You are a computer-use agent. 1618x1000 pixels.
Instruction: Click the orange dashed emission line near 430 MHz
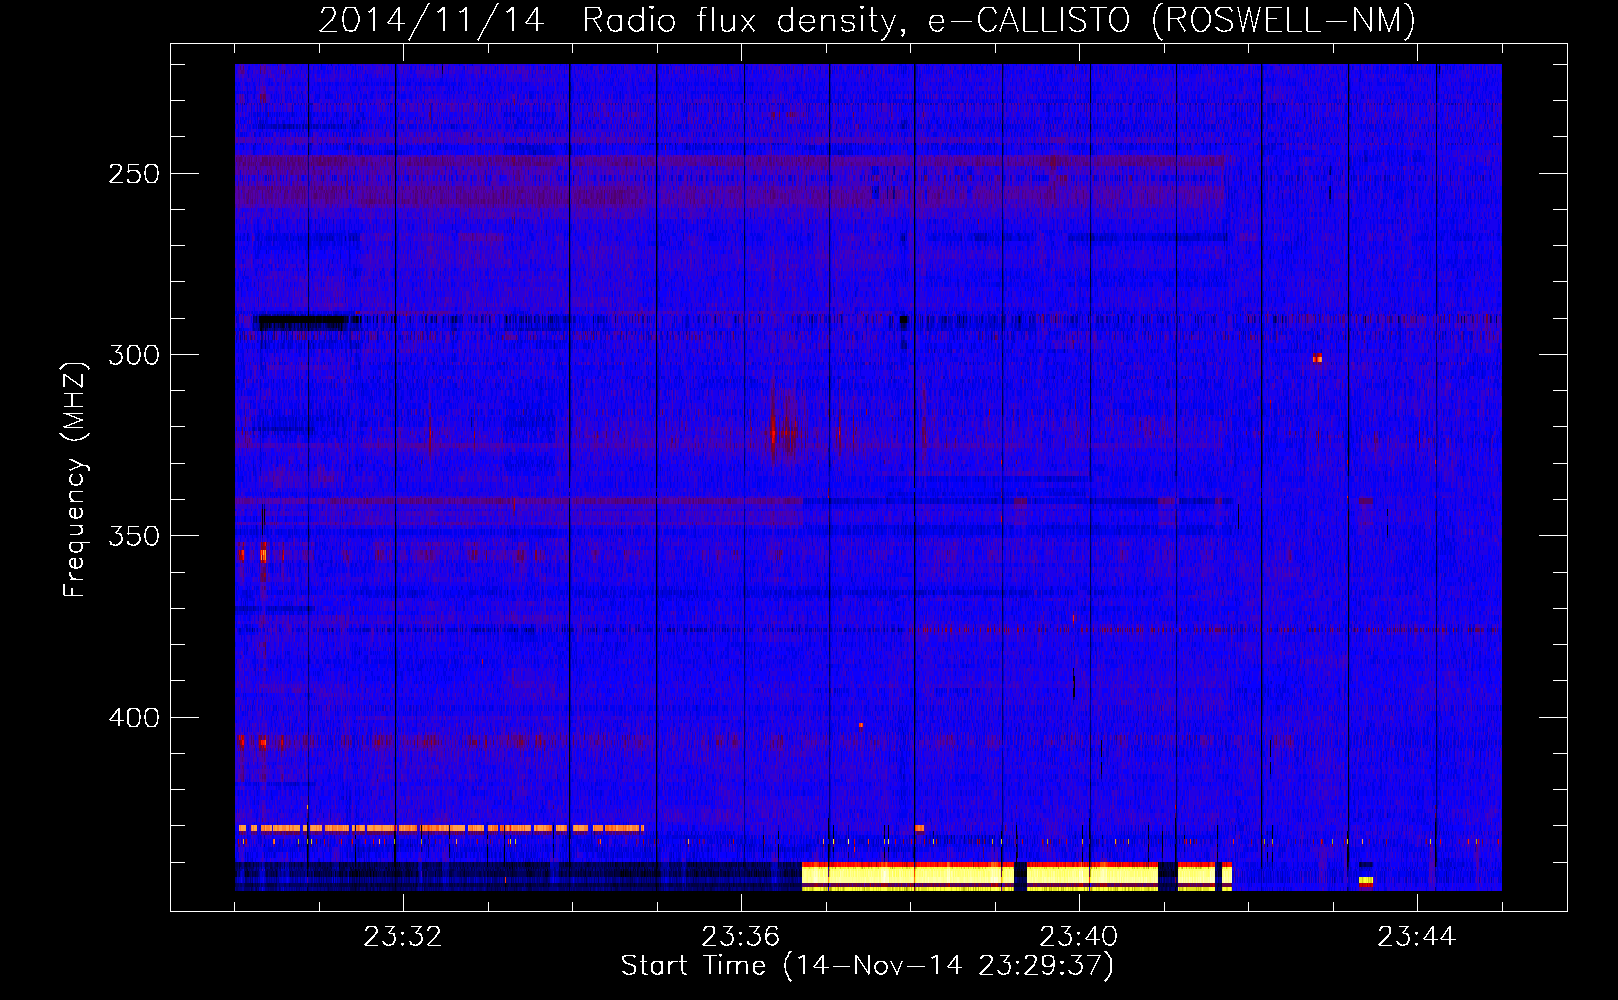tap(440, 828)
